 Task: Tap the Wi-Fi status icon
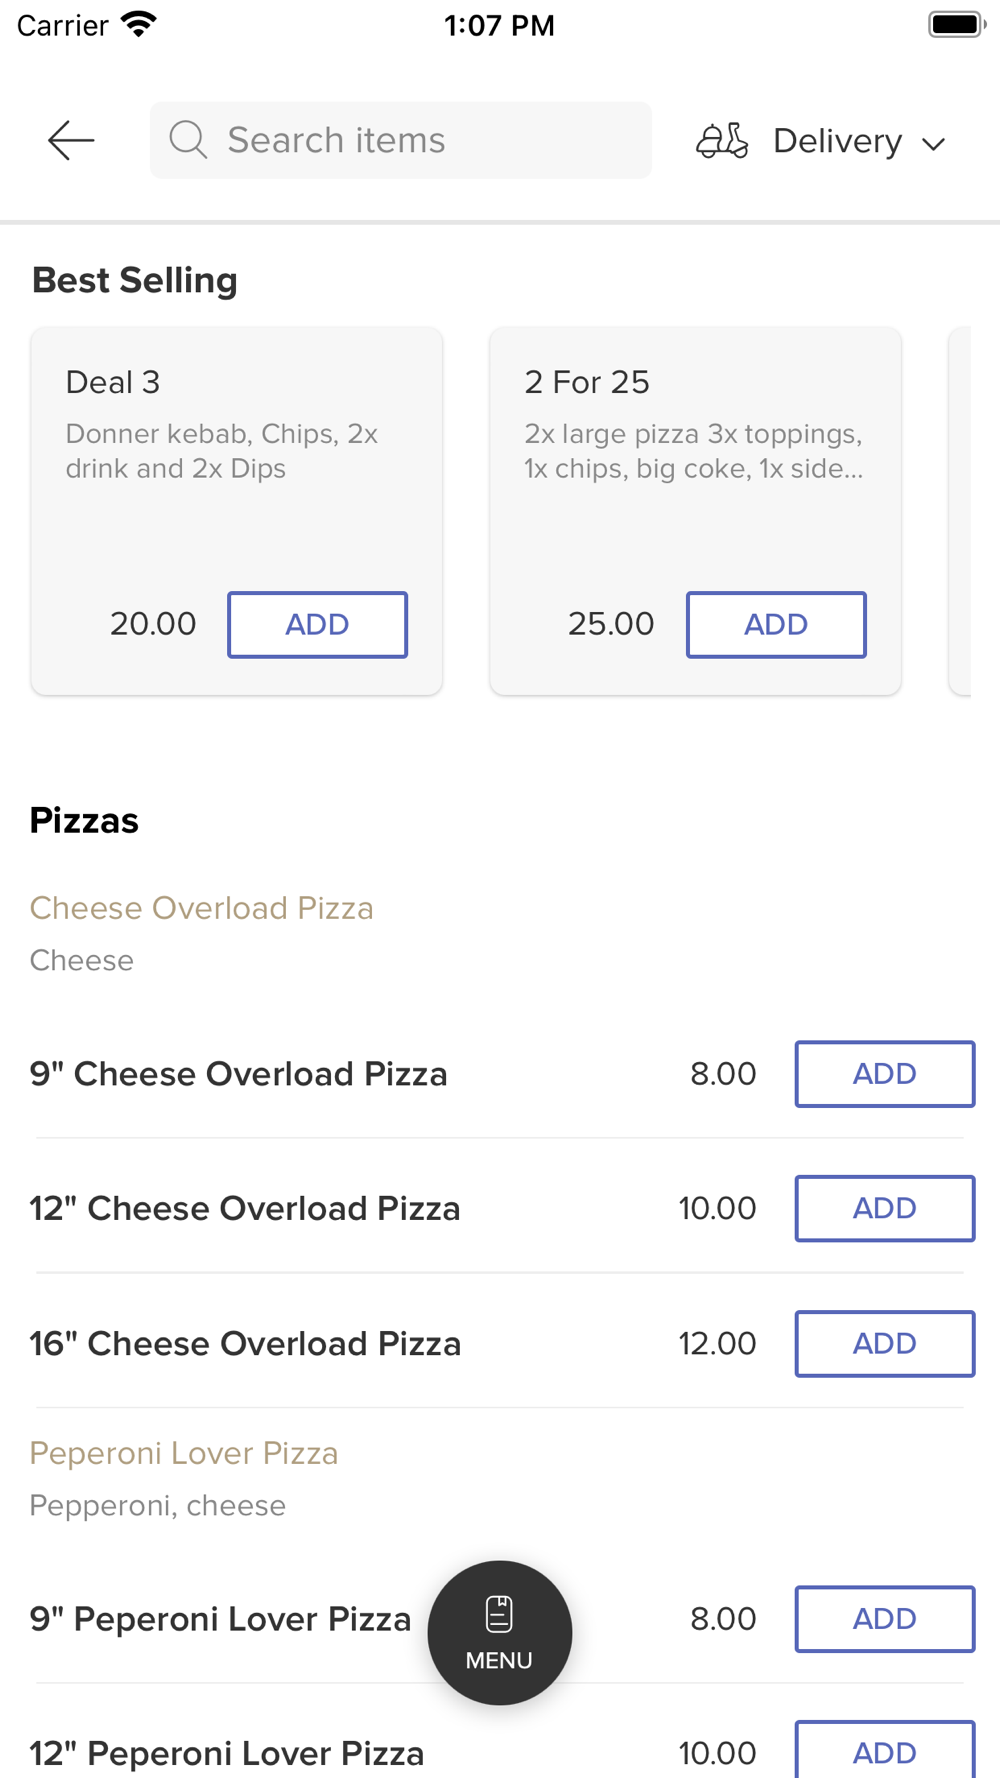point(139,24)
